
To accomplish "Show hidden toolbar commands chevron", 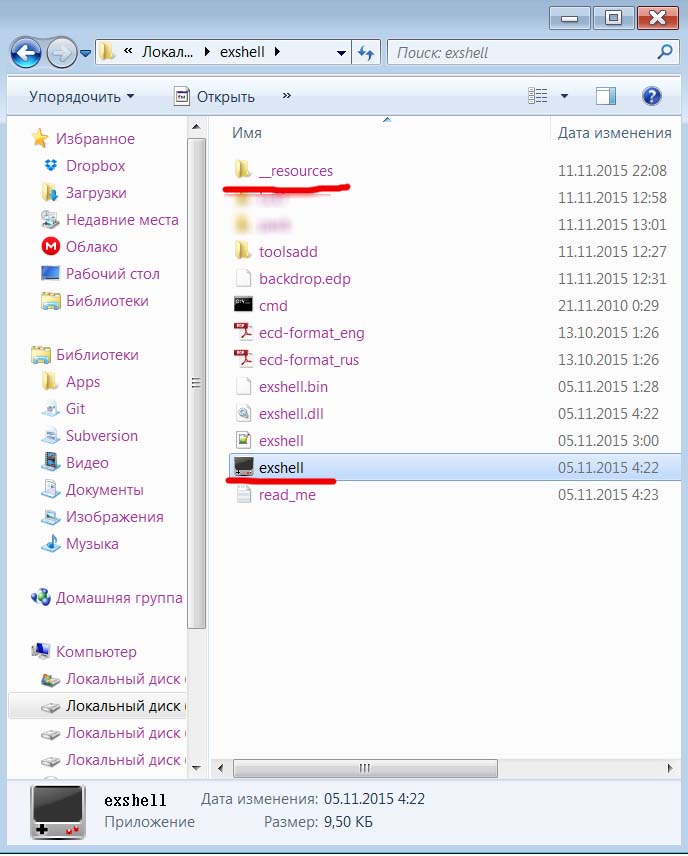I will click(287, 96).
